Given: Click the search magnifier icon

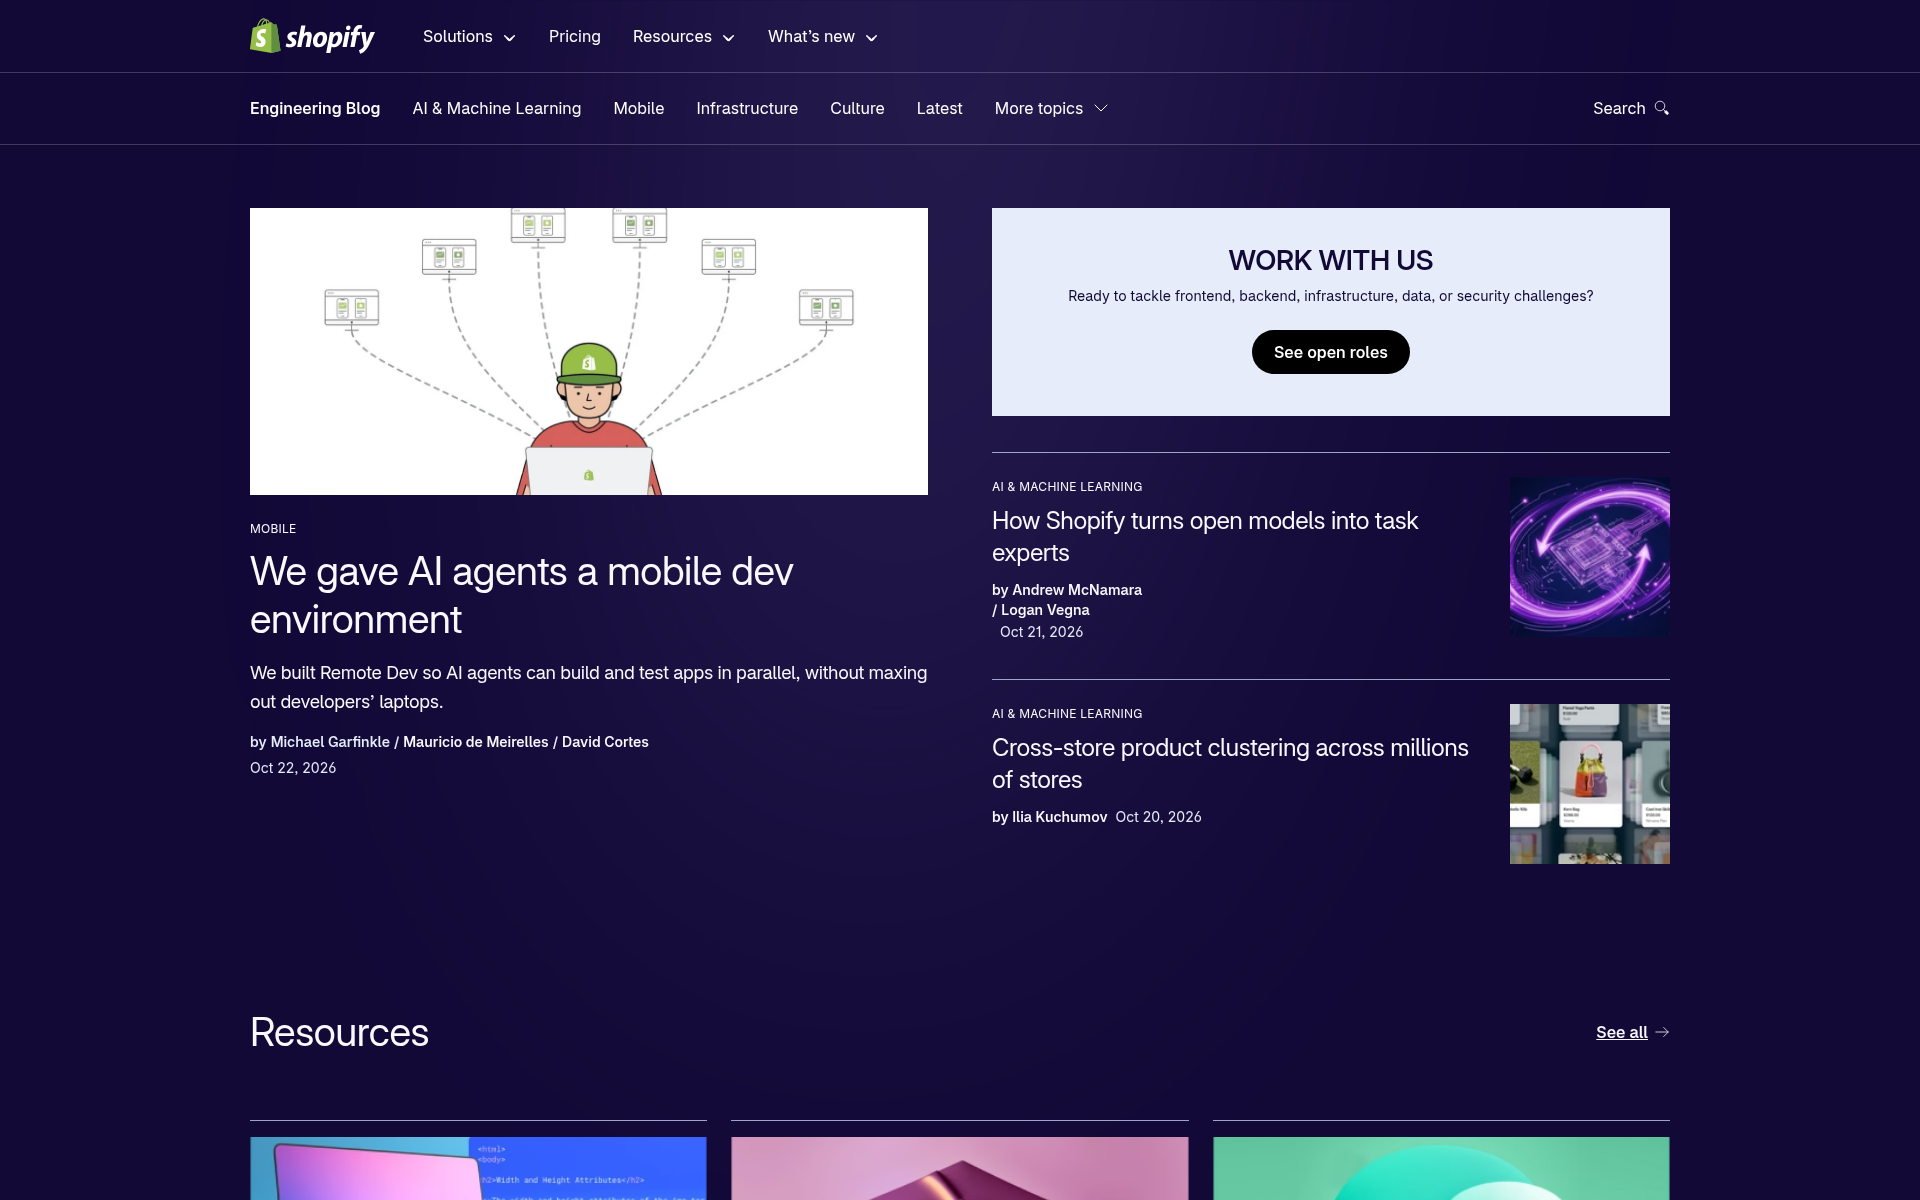Looking at the screenshot, I should coord(1661,108).
